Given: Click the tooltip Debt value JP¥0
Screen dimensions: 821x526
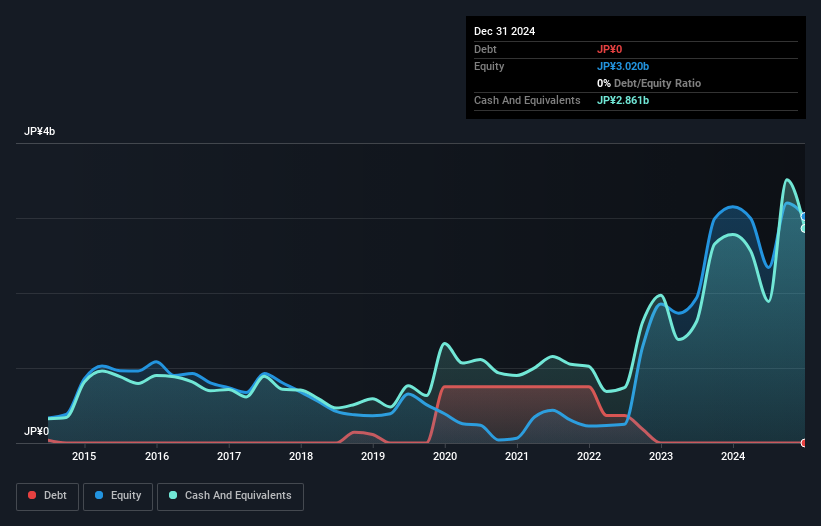Looking at the screenshot, I should coord(609,49).
